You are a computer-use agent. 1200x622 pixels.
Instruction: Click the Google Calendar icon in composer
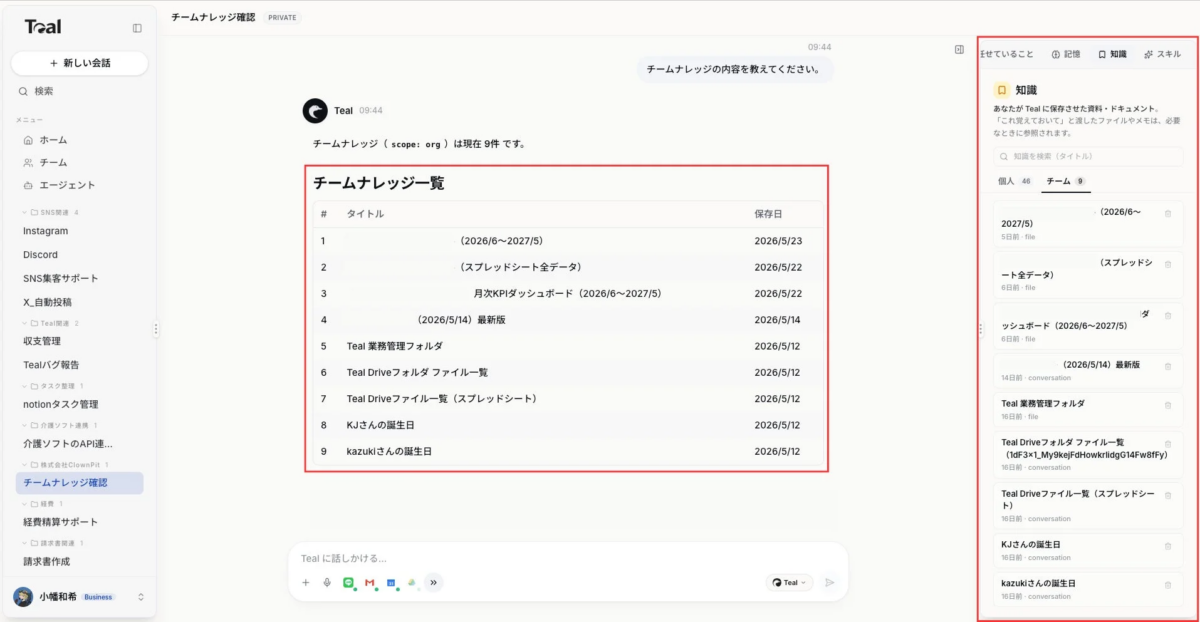pyautogui.click(x=391, y=582)
